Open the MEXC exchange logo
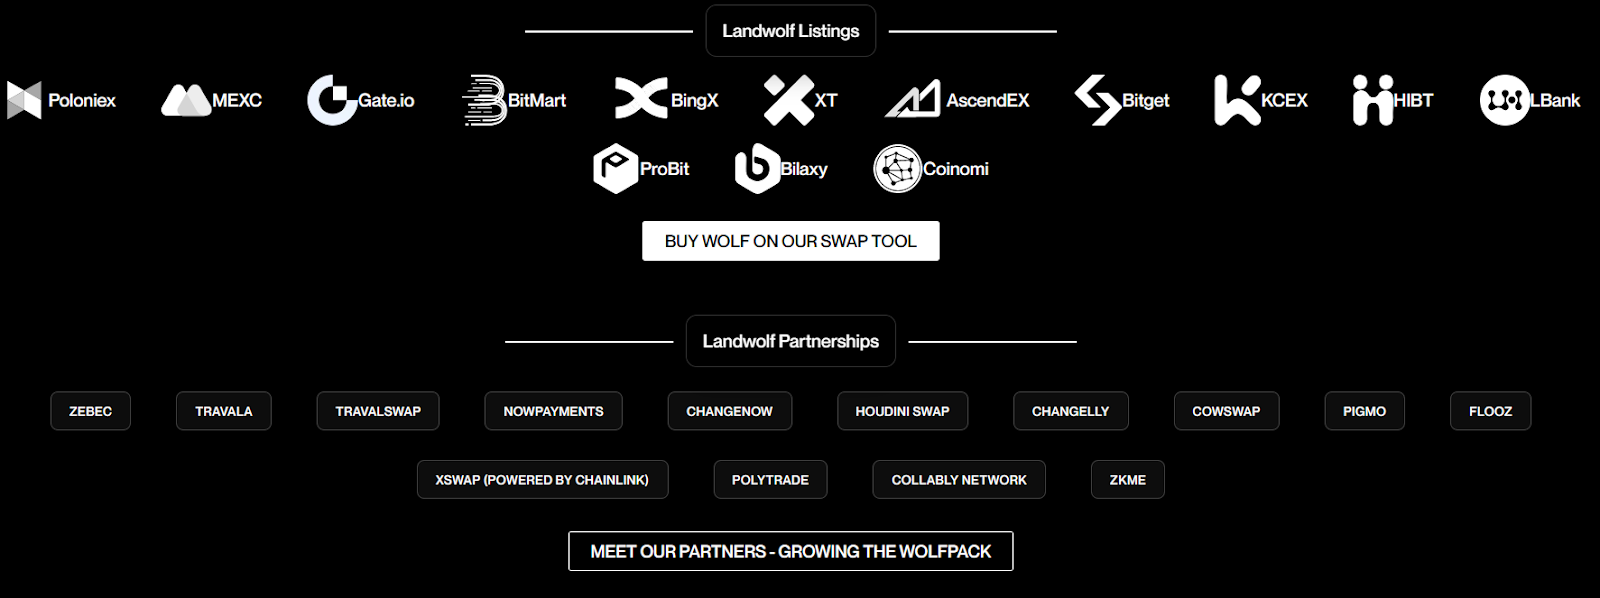 [211, 100]
